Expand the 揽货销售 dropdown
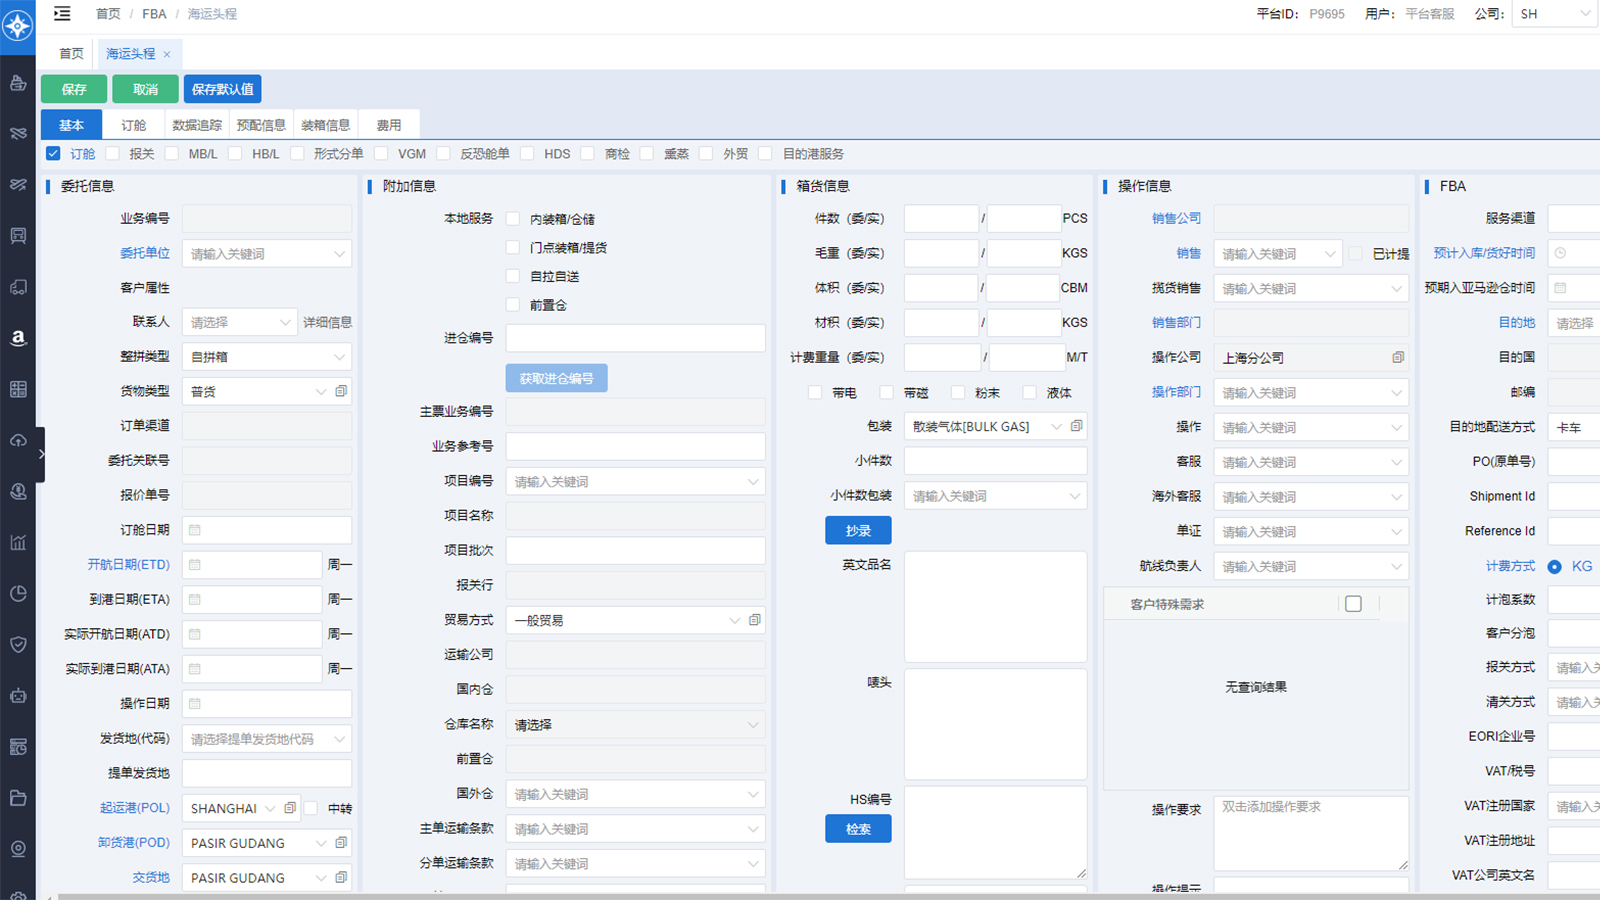 click(x=1310, y=289)
